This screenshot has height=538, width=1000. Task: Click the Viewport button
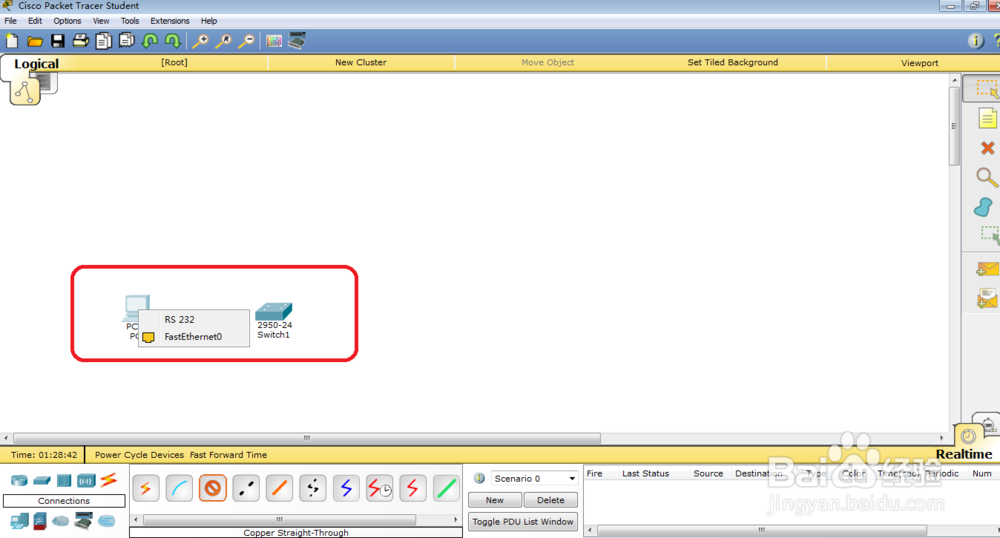click(919, 62)
